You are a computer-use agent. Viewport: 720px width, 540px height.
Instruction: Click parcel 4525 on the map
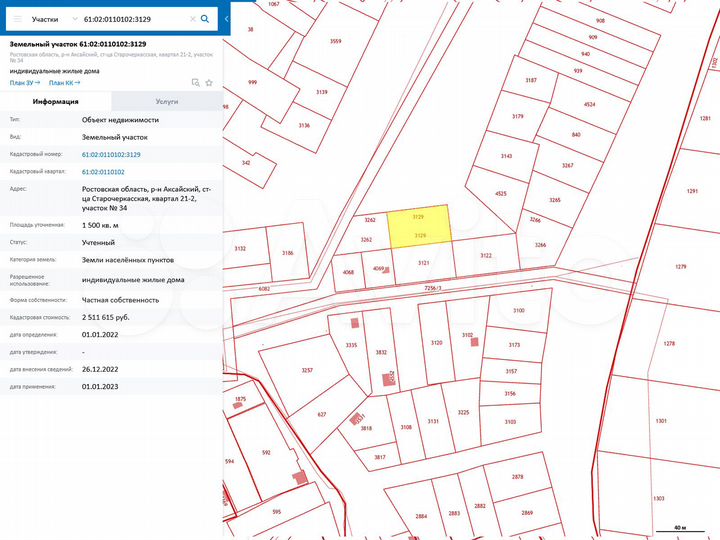tap(501, 194)
